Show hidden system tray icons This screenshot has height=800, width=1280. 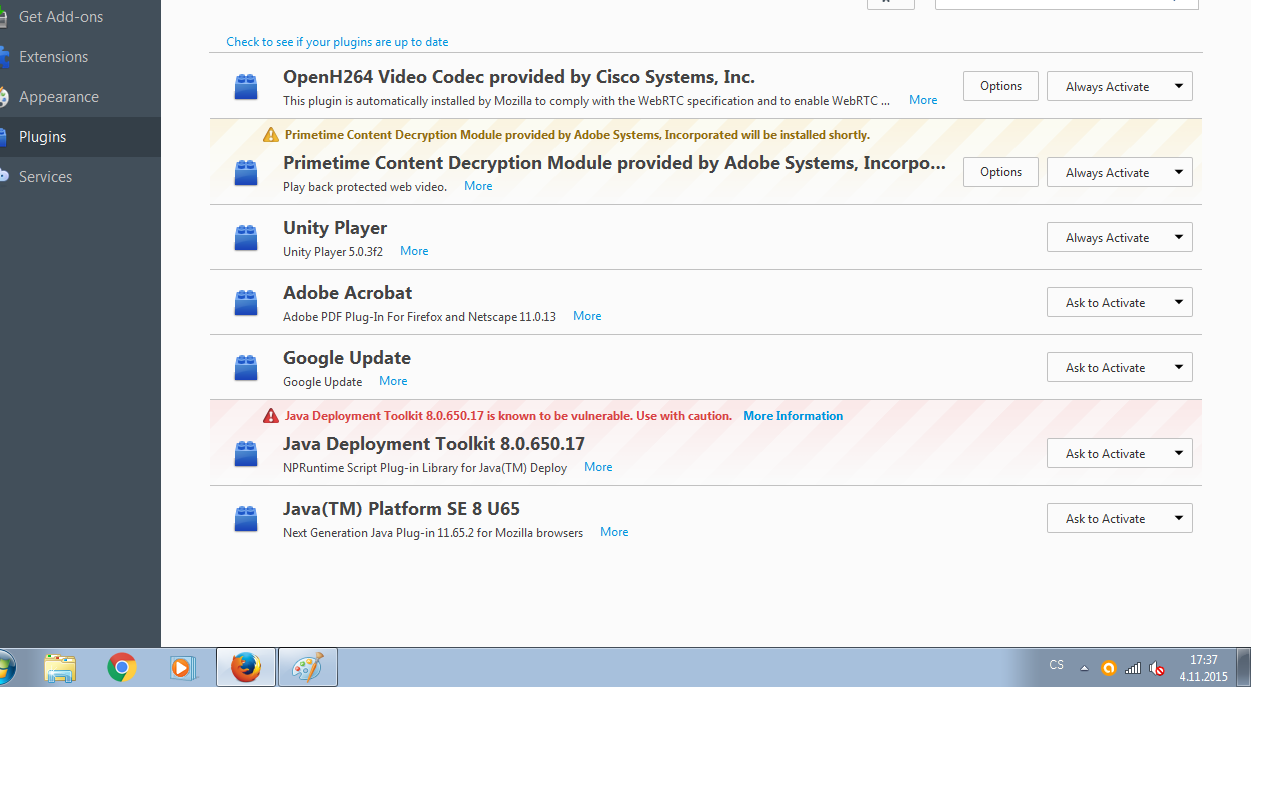tap(1084, 668)
